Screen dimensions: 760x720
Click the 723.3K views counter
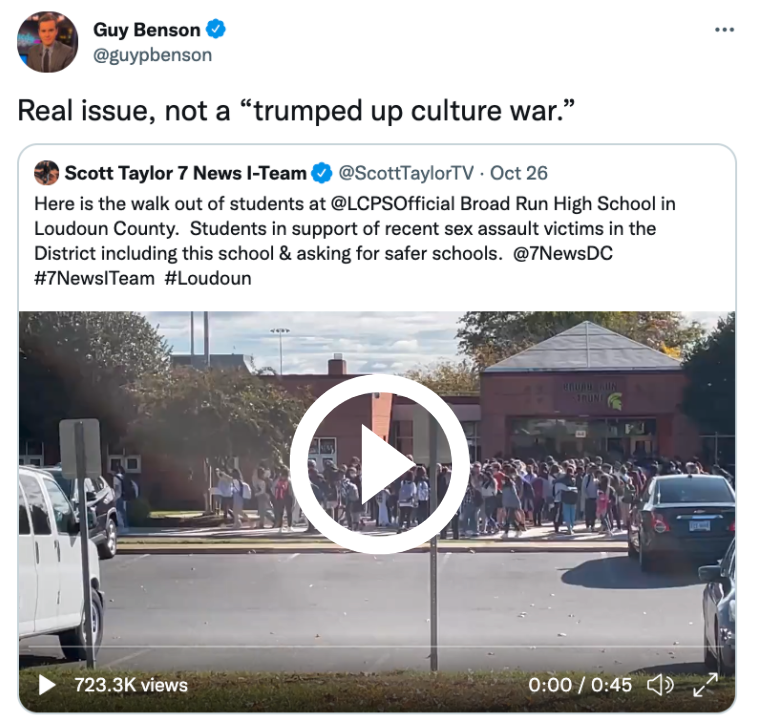click(131, 685)
